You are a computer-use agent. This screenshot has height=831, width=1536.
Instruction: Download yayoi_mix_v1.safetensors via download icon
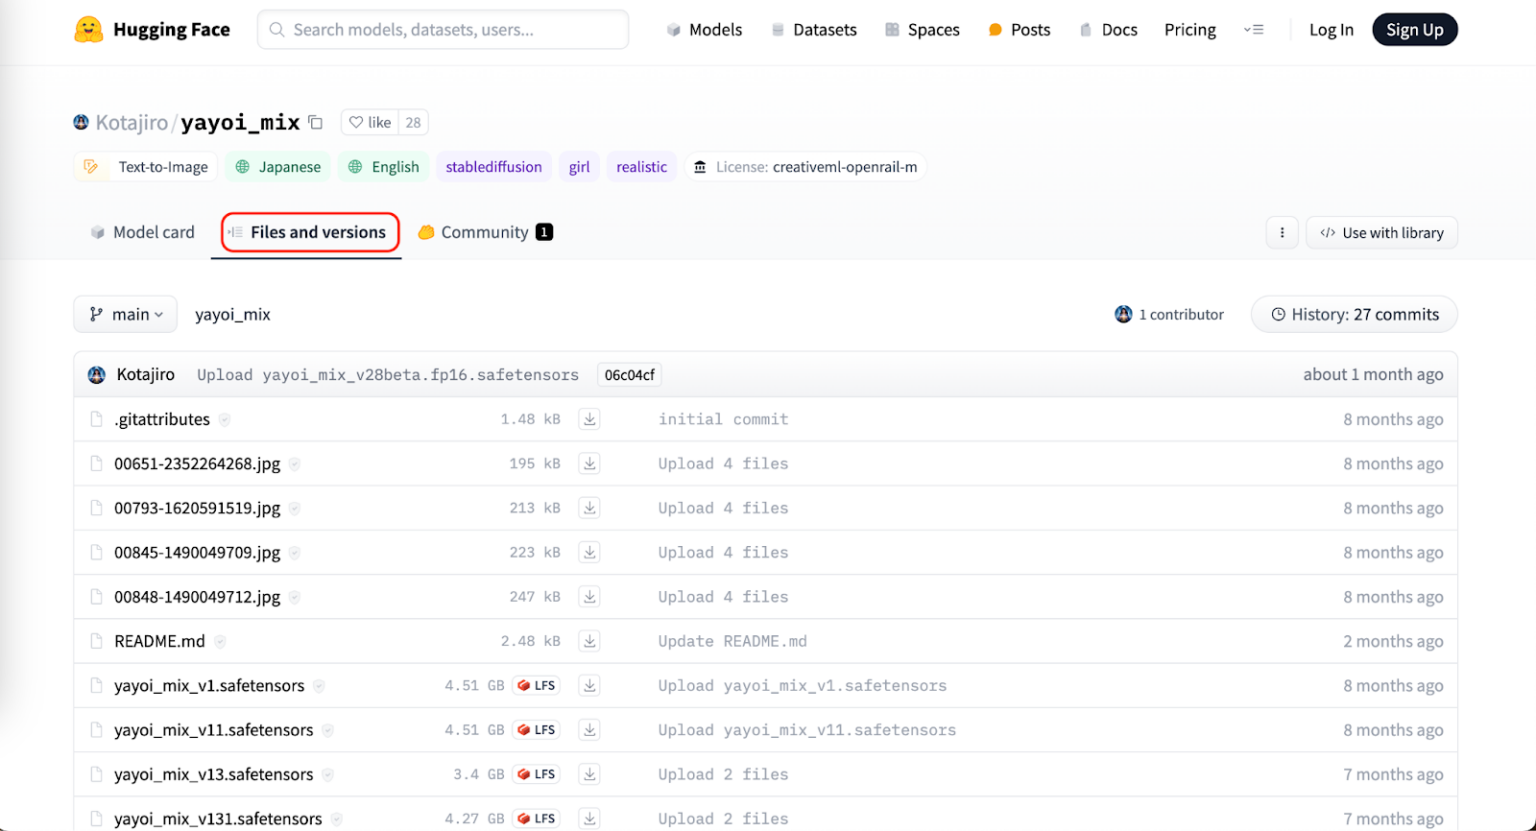tap(589, 685)
